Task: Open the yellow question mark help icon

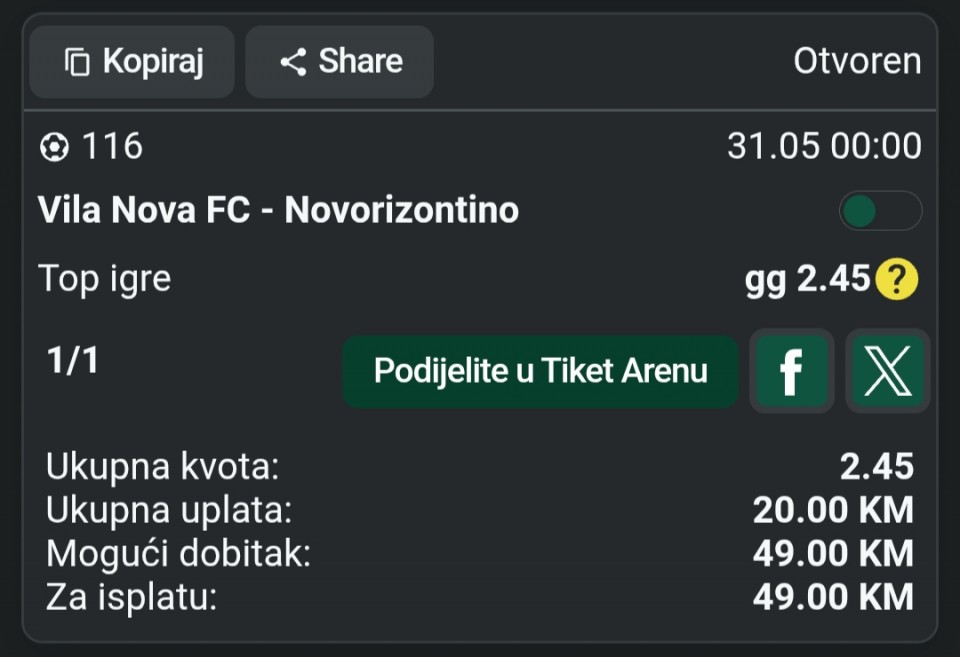Action: tap(896, 279)
